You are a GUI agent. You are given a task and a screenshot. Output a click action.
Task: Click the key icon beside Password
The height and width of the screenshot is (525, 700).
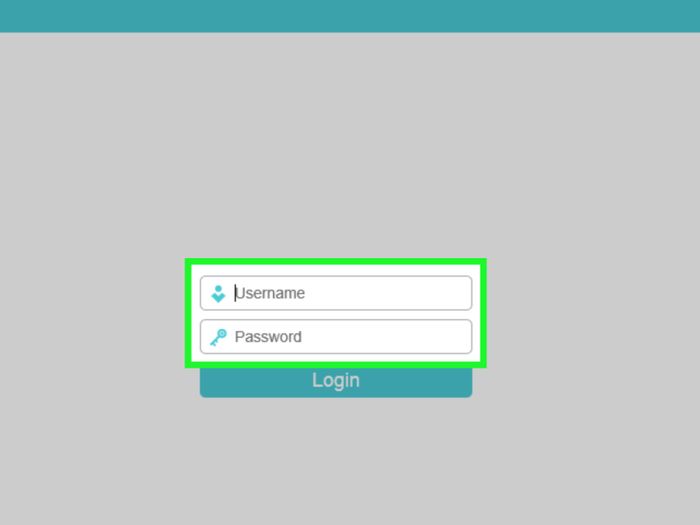pos(218,337)
